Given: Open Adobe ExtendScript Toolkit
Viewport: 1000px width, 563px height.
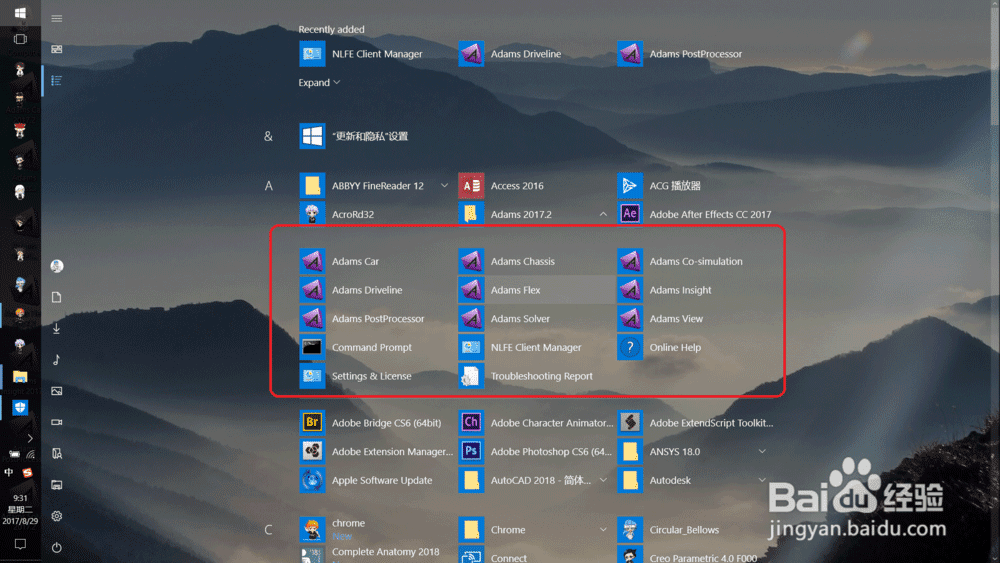Looking at the screenshot, I should [695, 422].
